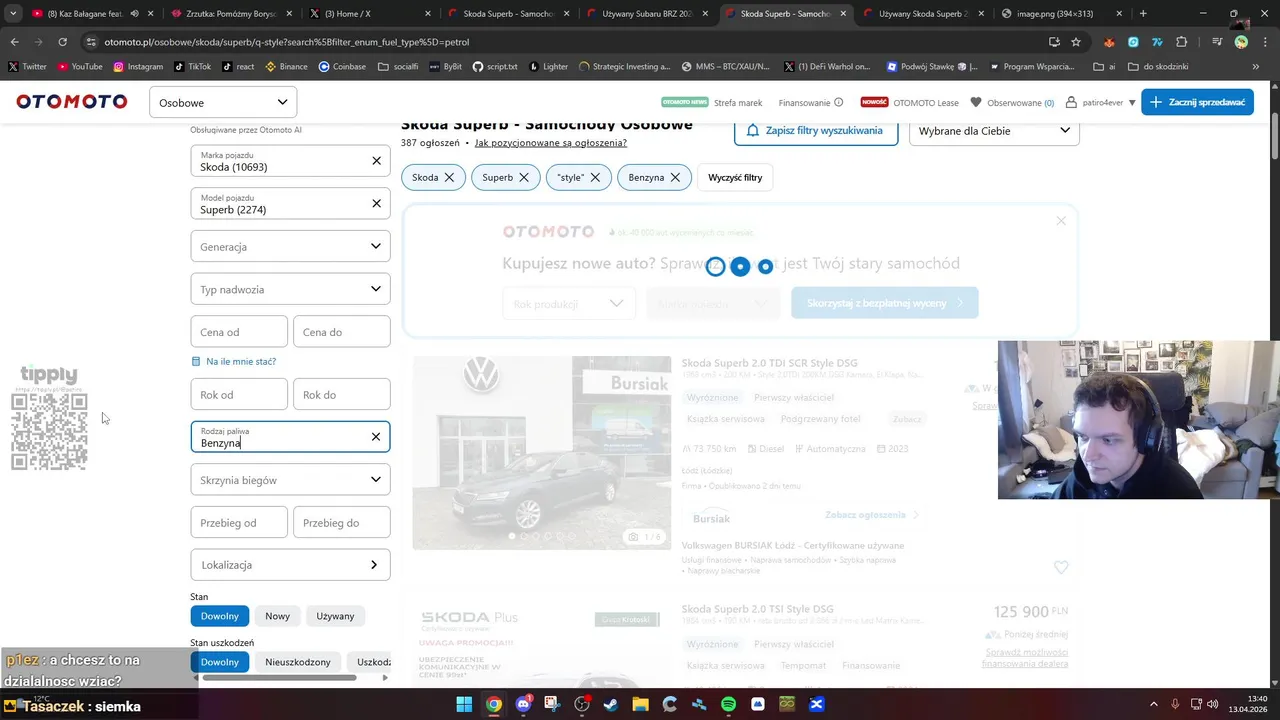Select Używany vehicle condition
The width and height of the screenshot is (1280, 720).
click(x=335, y=616)
